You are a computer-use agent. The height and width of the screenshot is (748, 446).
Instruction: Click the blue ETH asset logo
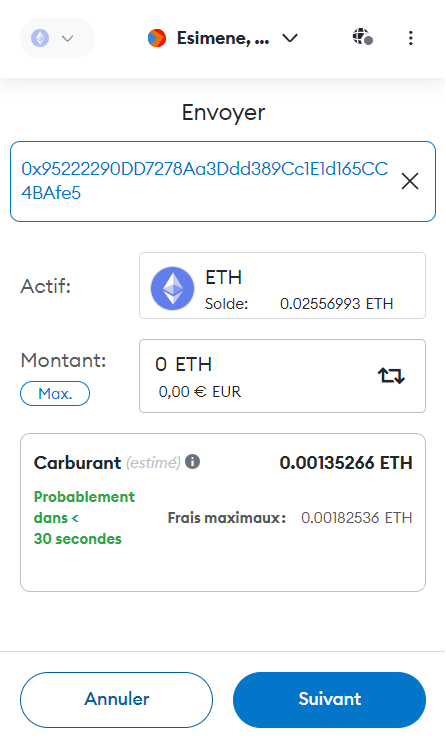(x=173, y=288)
